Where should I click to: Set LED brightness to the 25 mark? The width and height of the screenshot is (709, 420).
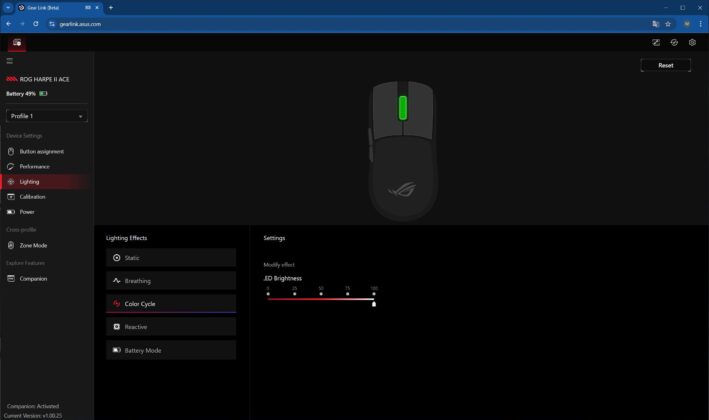(x=294, y=294)
